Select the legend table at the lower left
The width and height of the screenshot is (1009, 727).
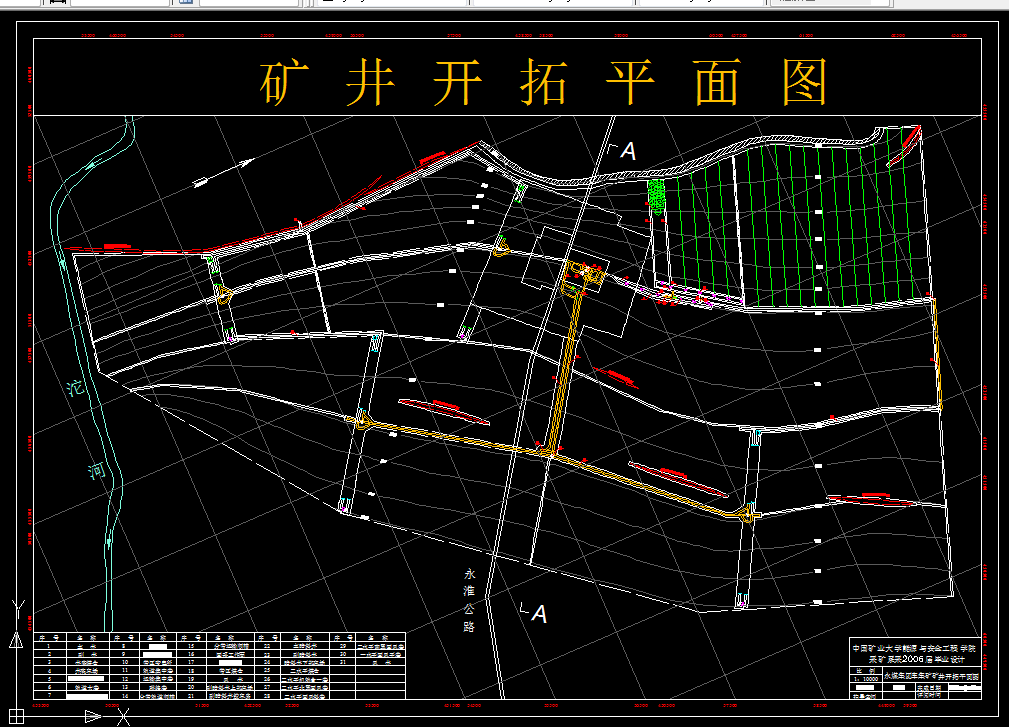(220, 665)
